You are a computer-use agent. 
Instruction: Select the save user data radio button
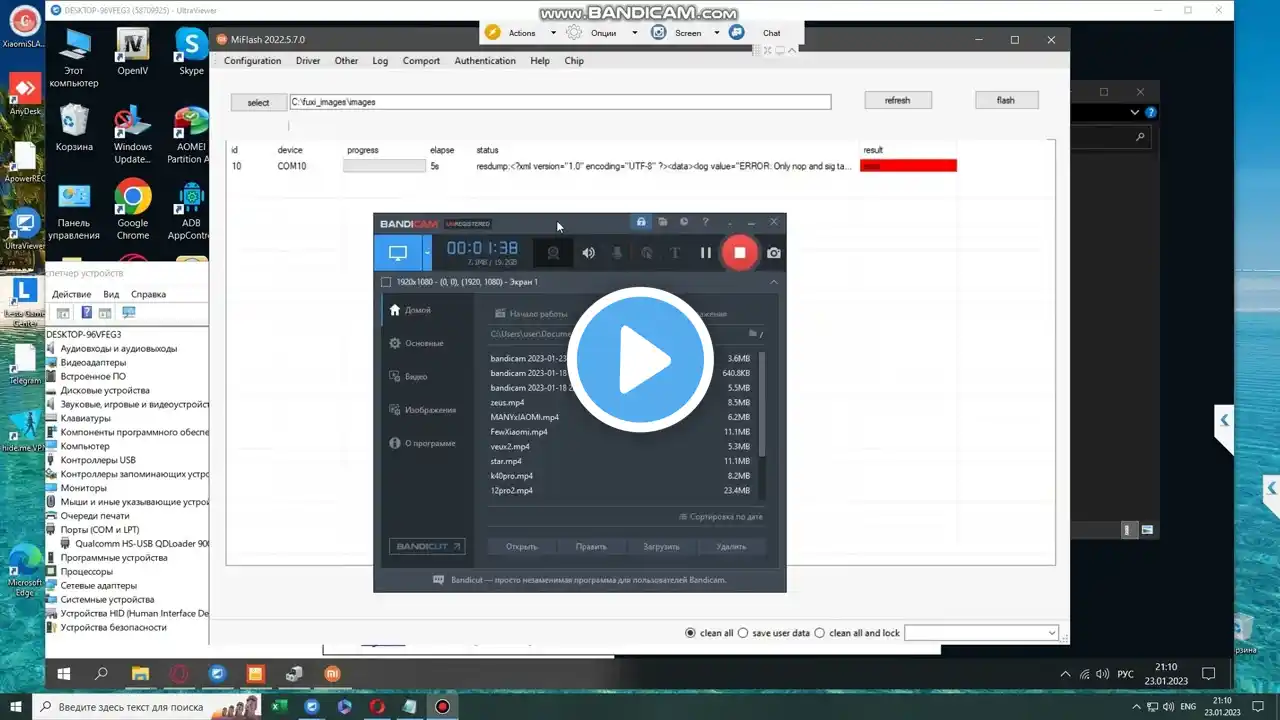pos(743,633)
